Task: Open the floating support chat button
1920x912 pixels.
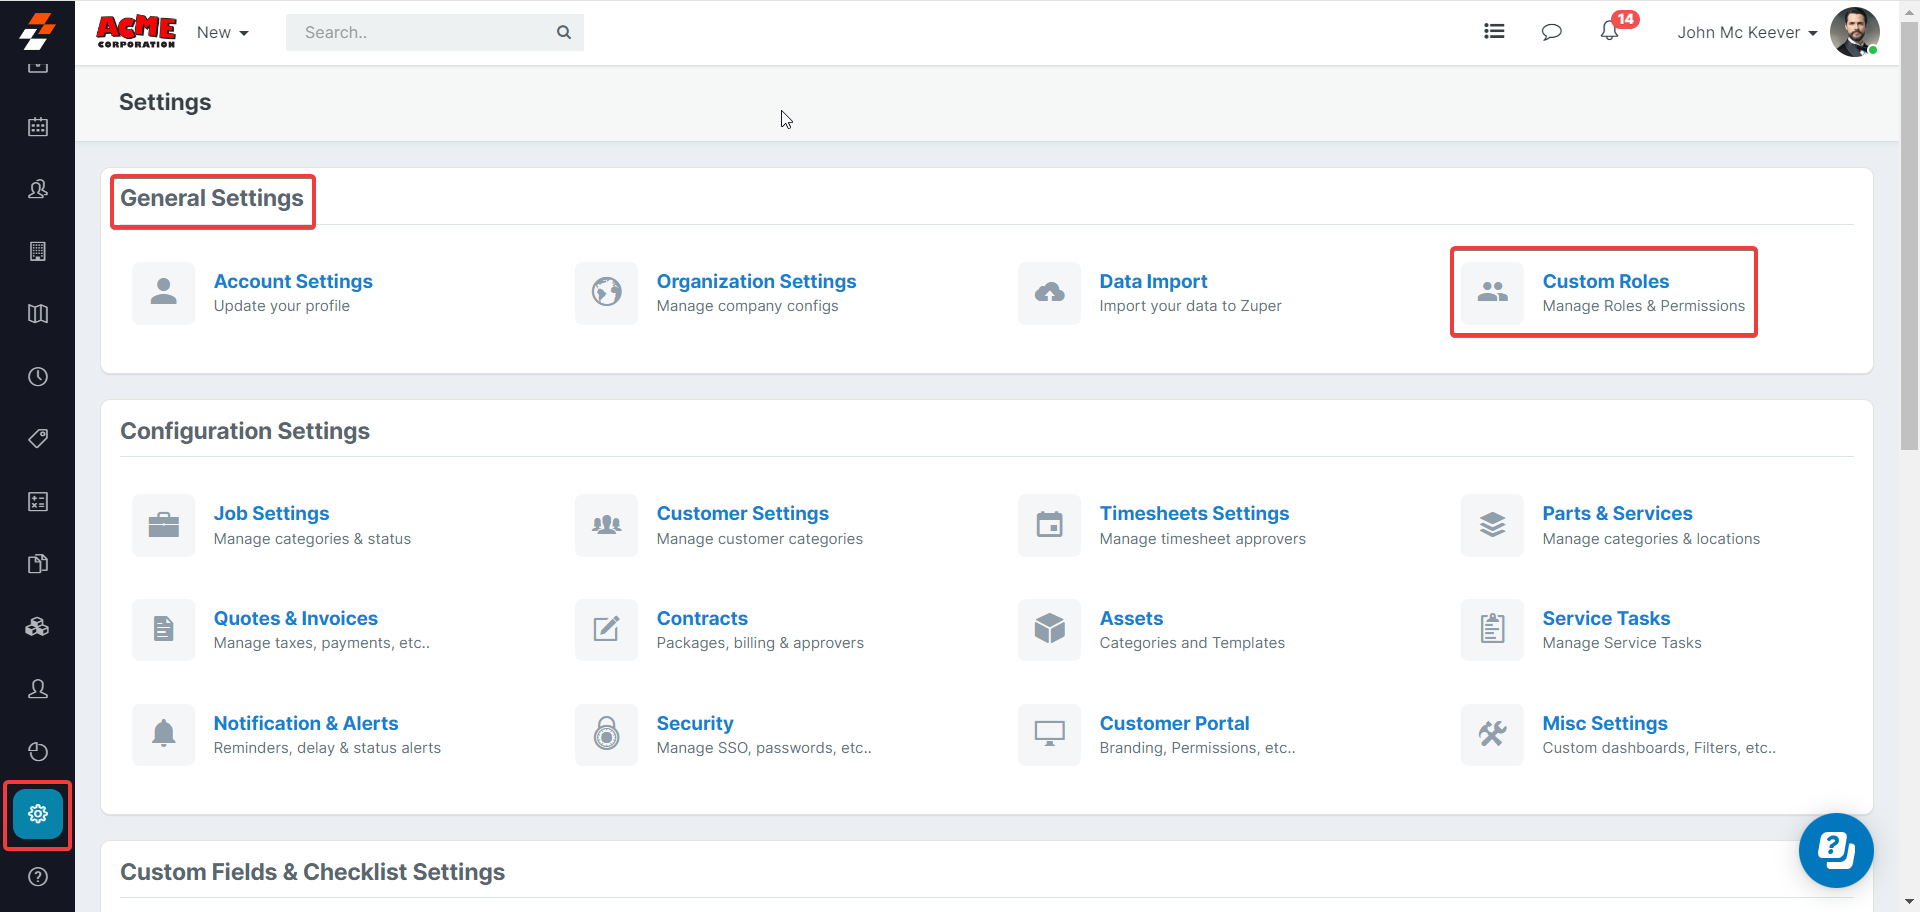Action: coord(1835,850)
